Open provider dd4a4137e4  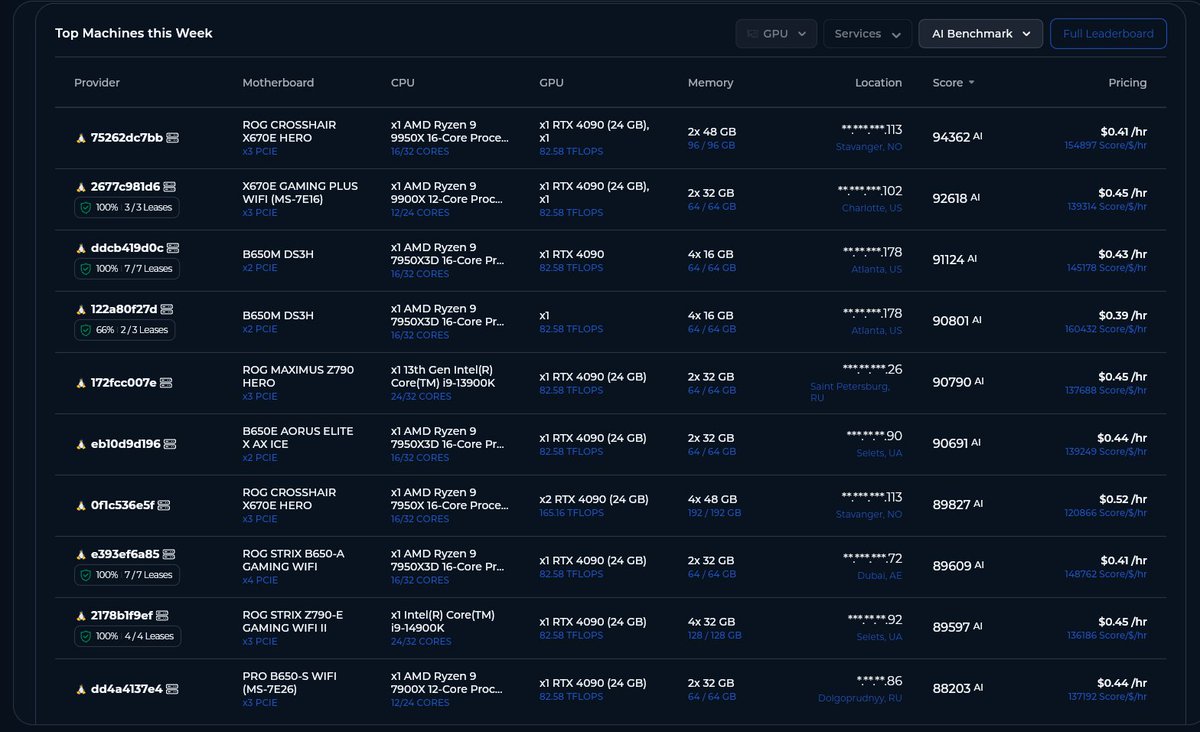[x=126, y=689]
